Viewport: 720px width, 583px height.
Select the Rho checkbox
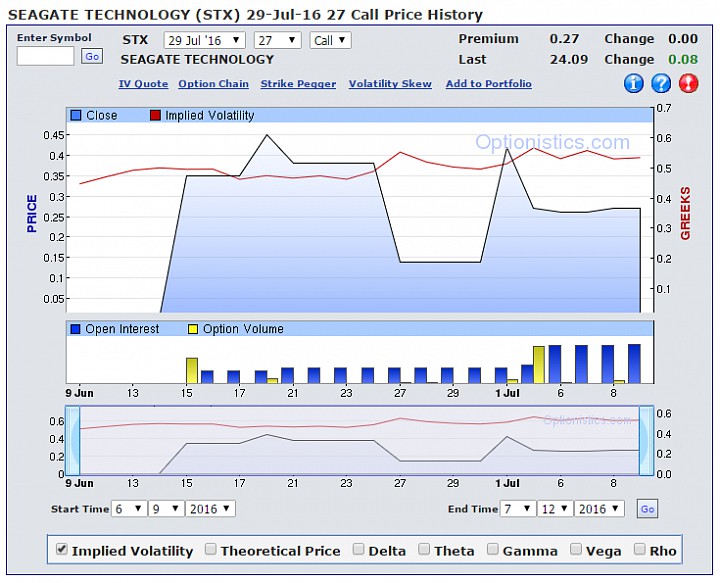[639, 549]
